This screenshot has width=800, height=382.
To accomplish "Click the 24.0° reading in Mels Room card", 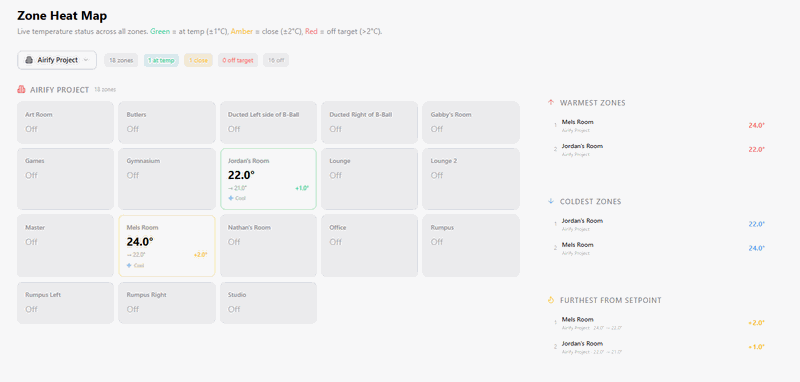I will (x=140, y=242).
